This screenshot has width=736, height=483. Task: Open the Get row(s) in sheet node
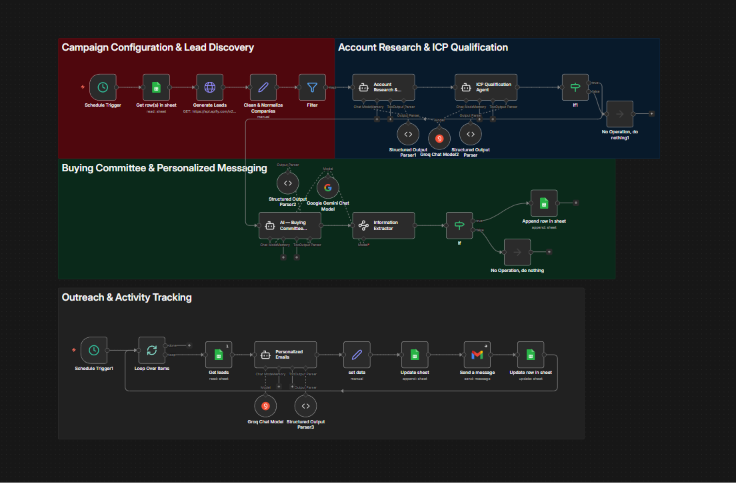[x=156, y=87]
